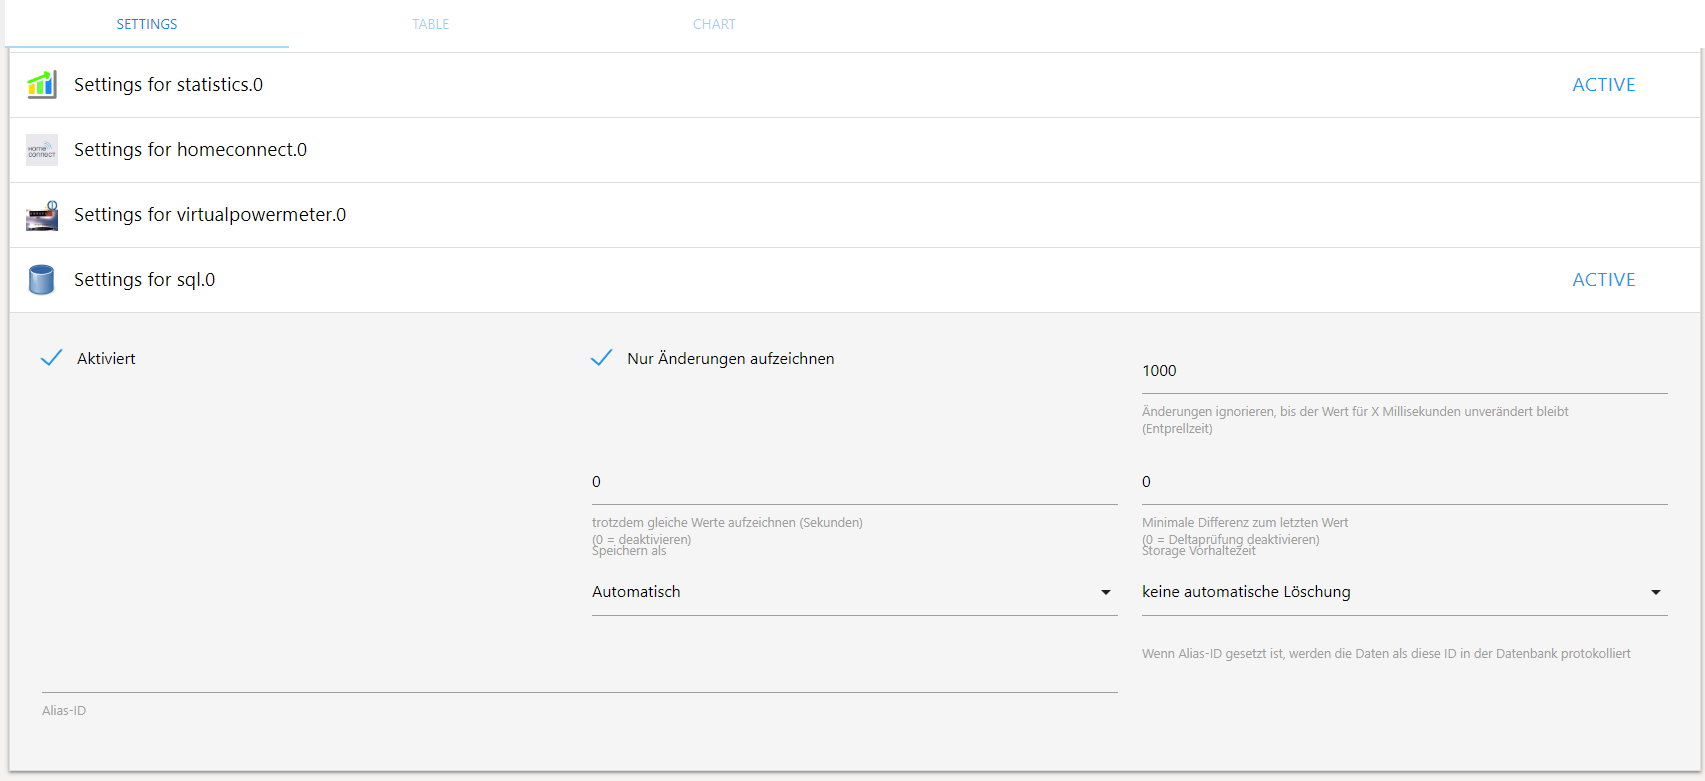Open the Speichern als Automatisch dropdown
Viewport: 1705px width, 781px height.
[x=854, y=592]
